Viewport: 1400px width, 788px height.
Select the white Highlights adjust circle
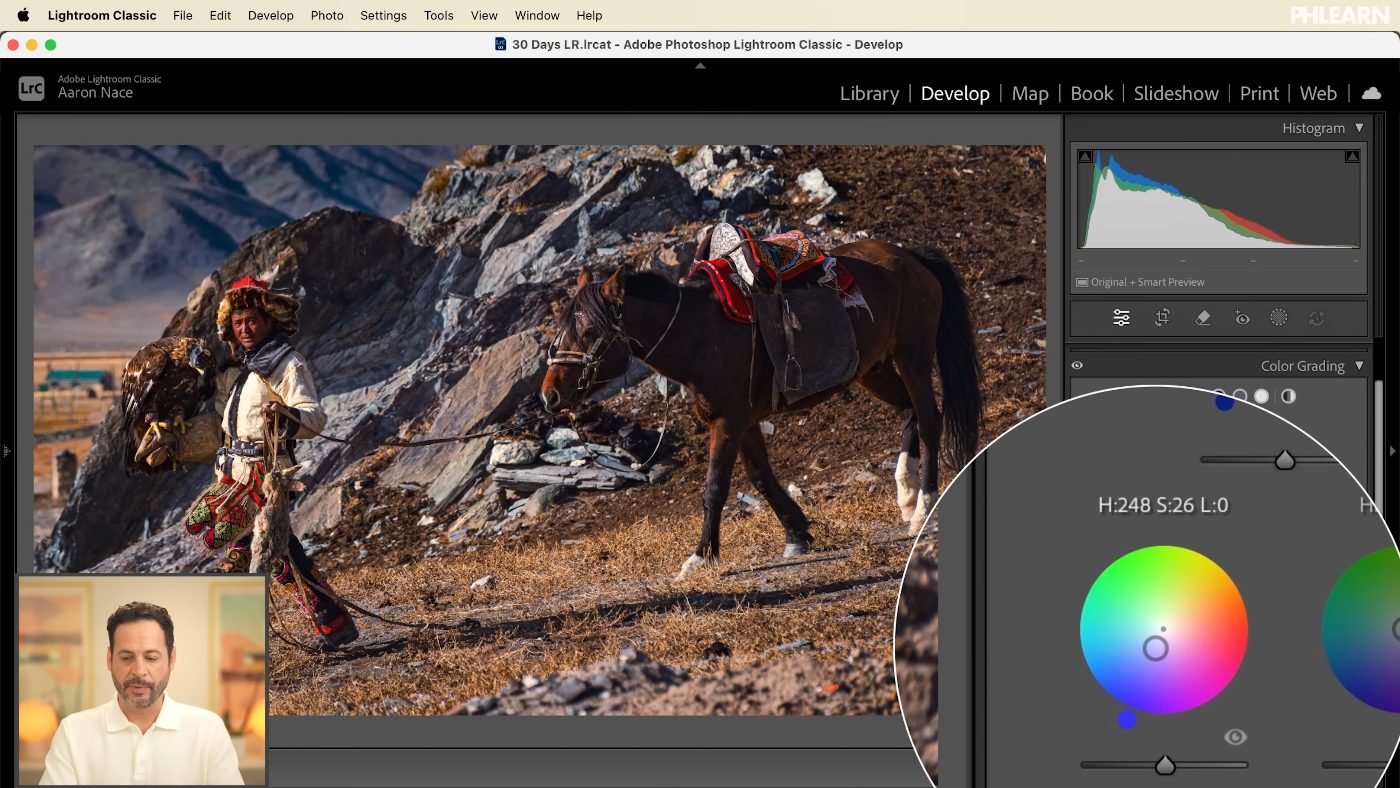1262,396
